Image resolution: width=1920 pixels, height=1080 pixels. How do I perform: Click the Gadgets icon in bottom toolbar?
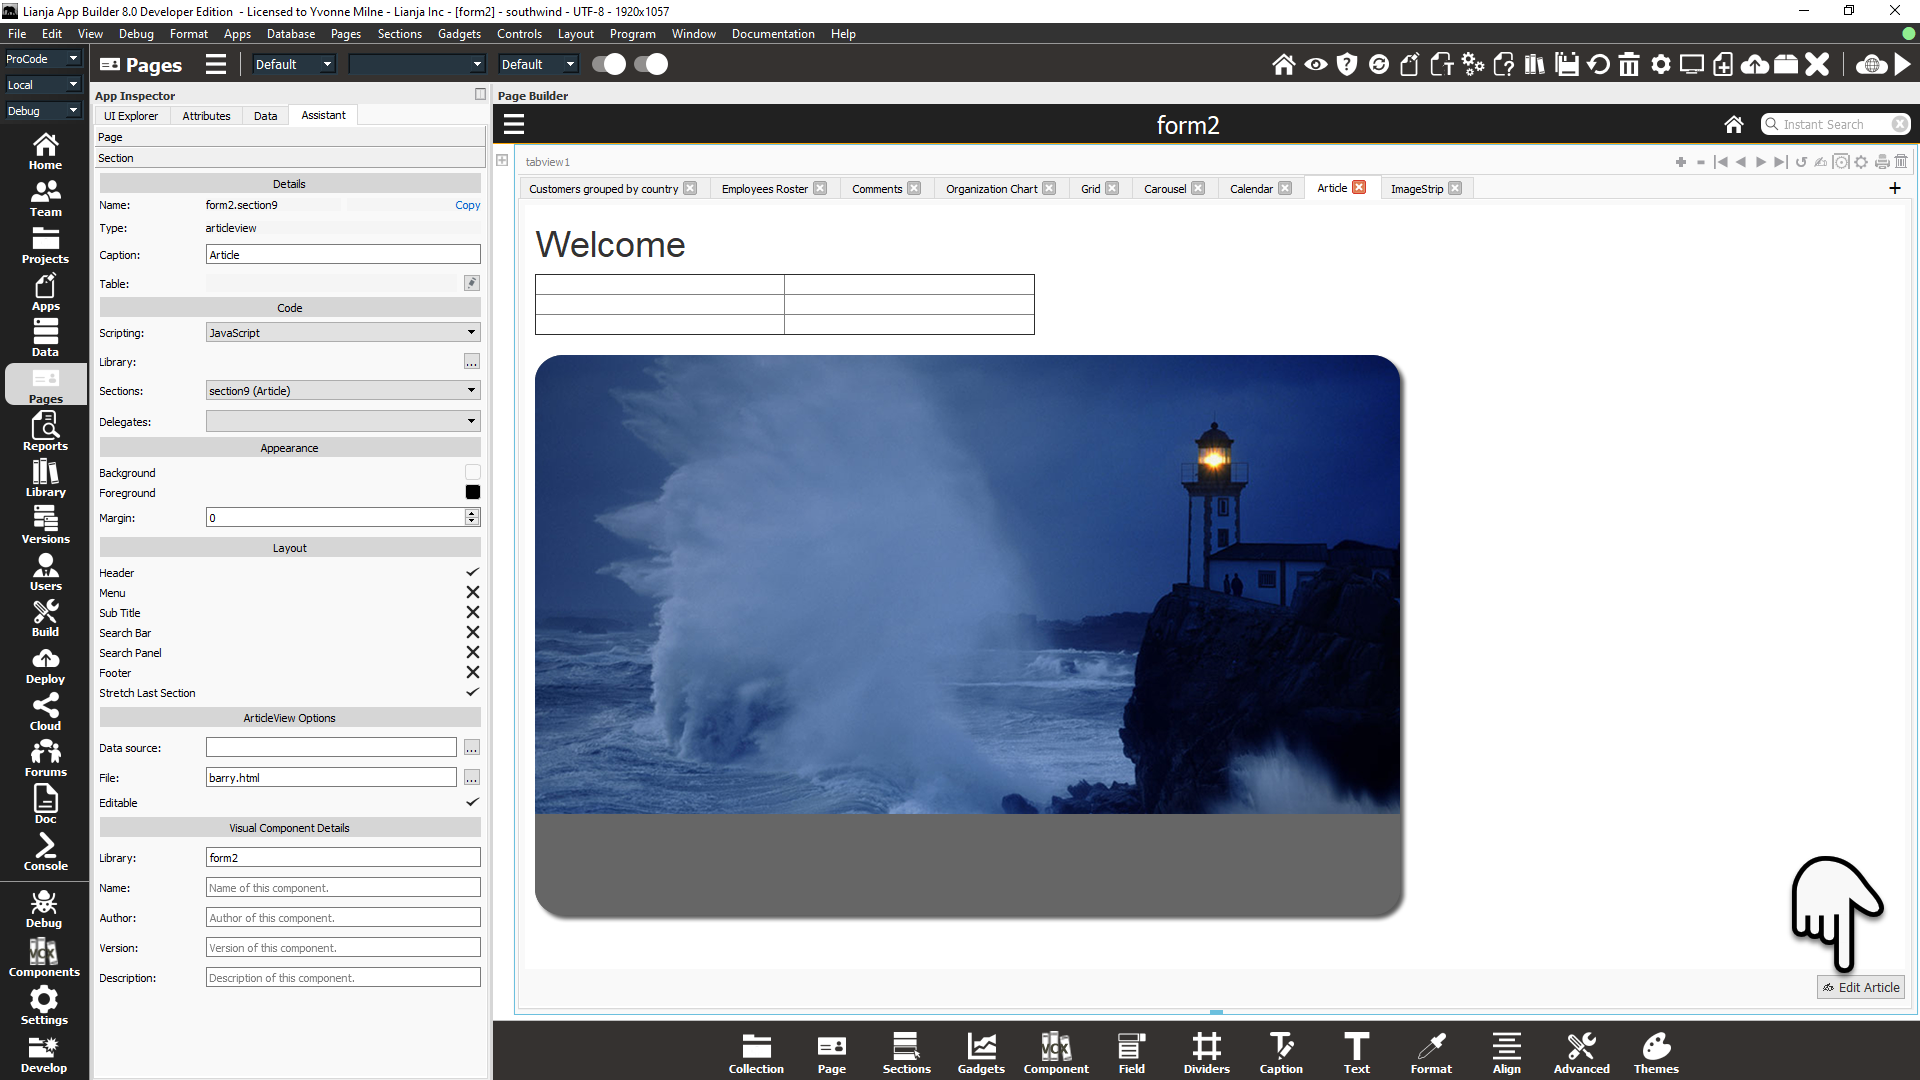[x=980, y=1053]
